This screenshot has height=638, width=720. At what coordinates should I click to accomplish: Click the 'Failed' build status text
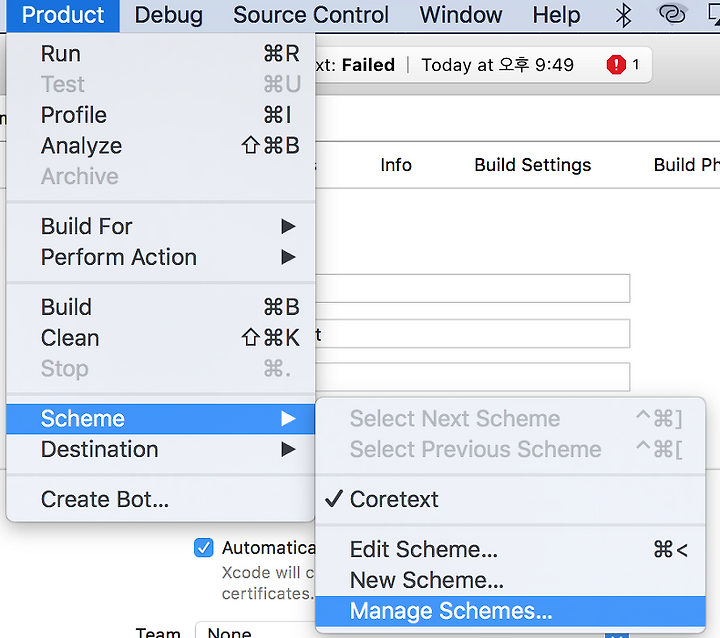[368, 65]
